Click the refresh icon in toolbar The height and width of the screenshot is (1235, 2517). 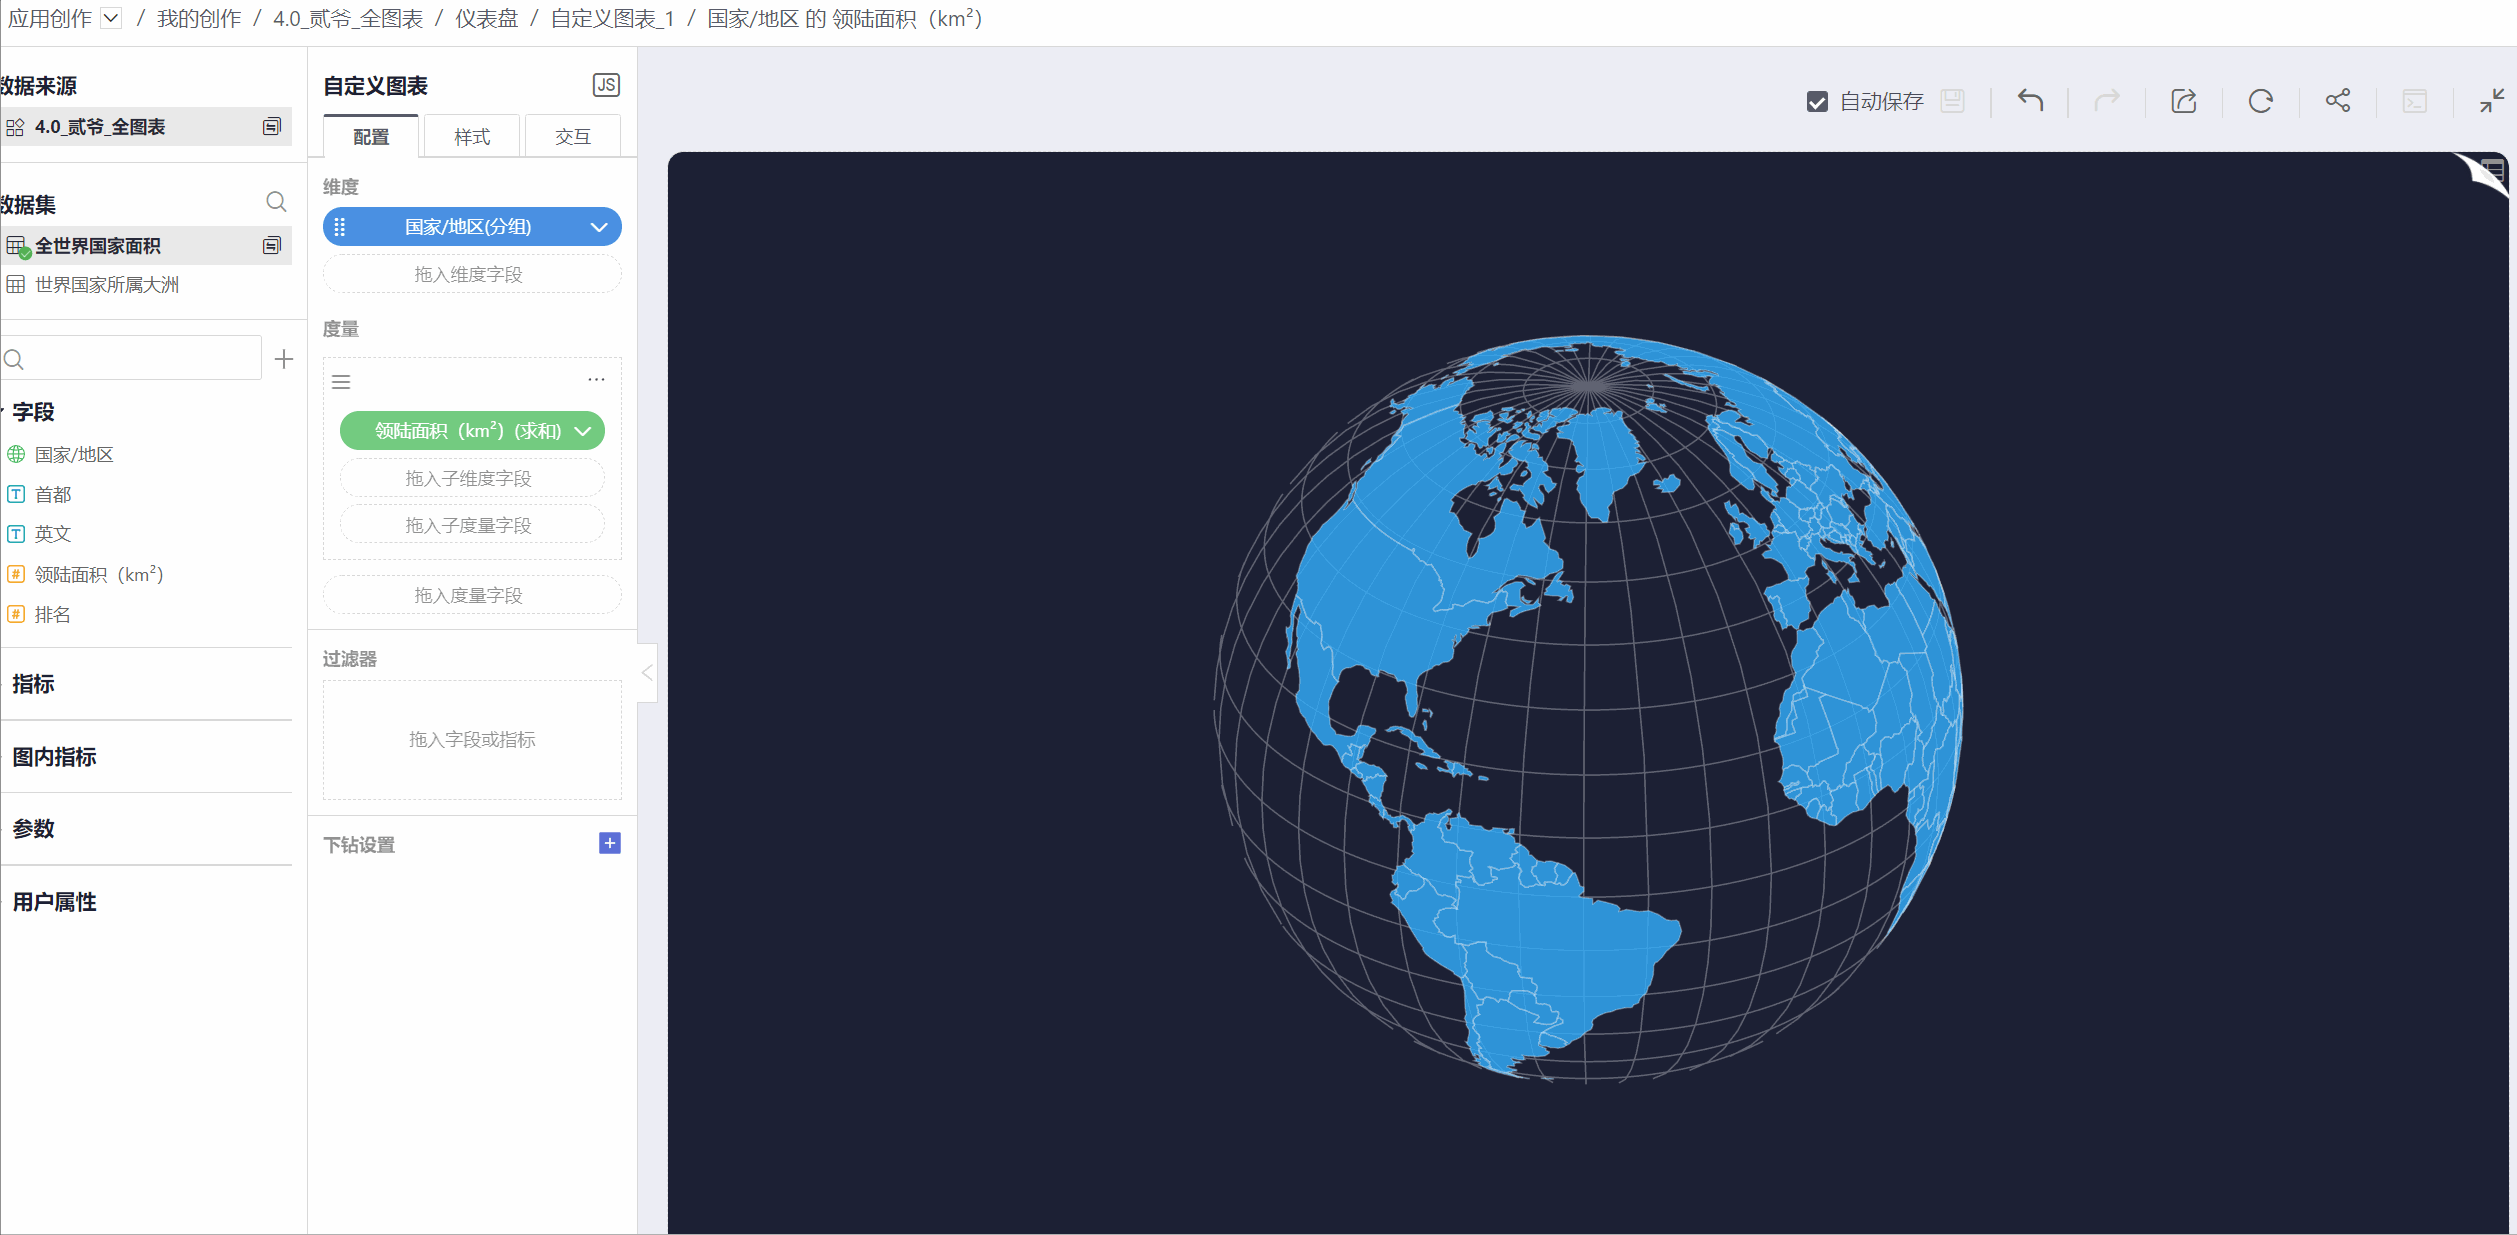2260,100
